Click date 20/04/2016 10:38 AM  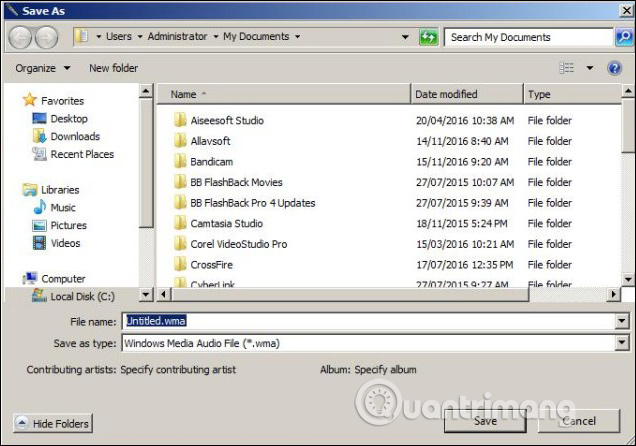(465, 120)
